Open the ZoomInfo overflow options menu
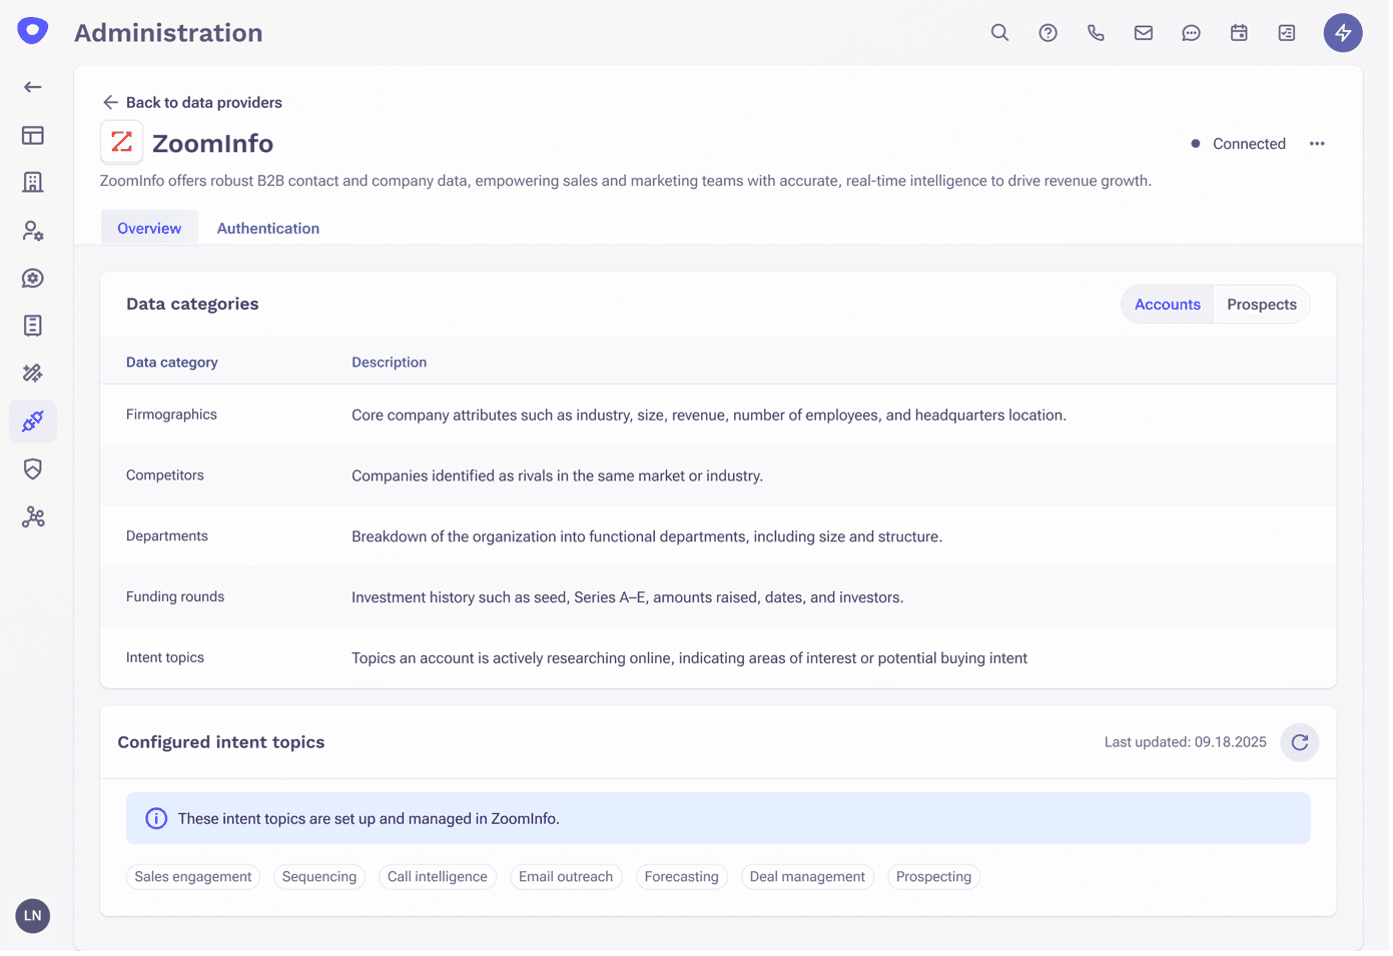Screen dimensions: 1393x956 [1317, 143]
